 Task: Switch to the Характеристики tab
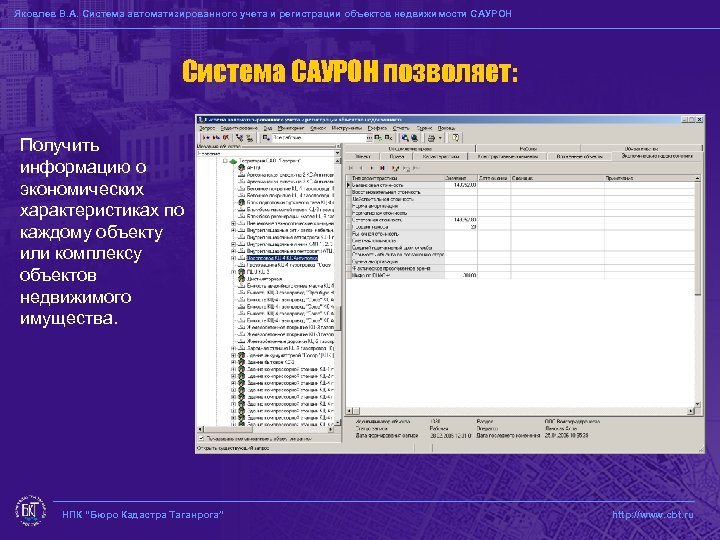(x=440, y=157)
